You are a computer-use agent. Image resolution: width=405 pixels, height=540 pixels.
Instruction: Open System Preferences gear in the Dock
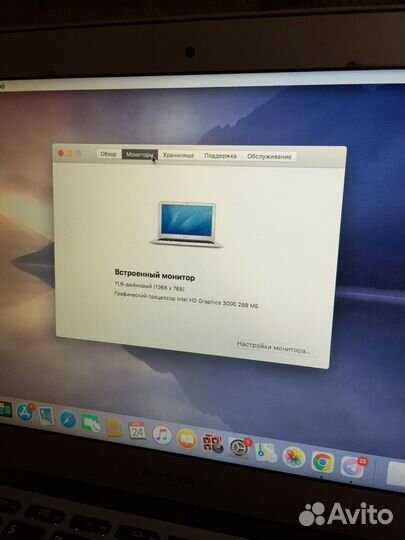click(238, 448)
